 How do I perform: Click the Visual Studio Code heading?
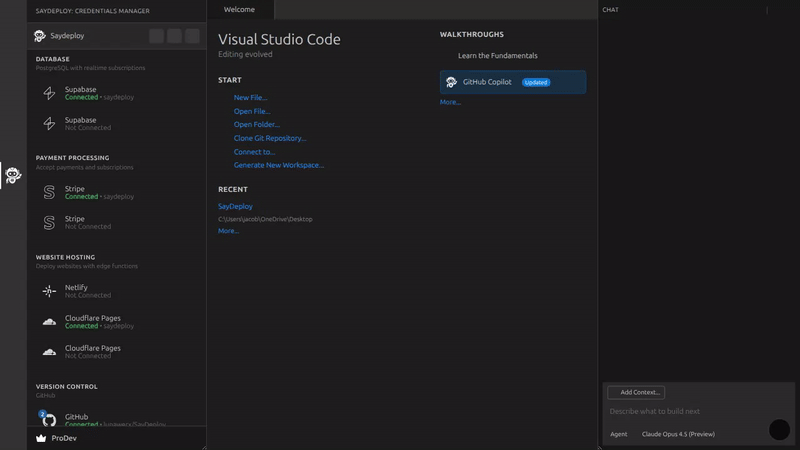pyautogui.click(x=279, y=39)
